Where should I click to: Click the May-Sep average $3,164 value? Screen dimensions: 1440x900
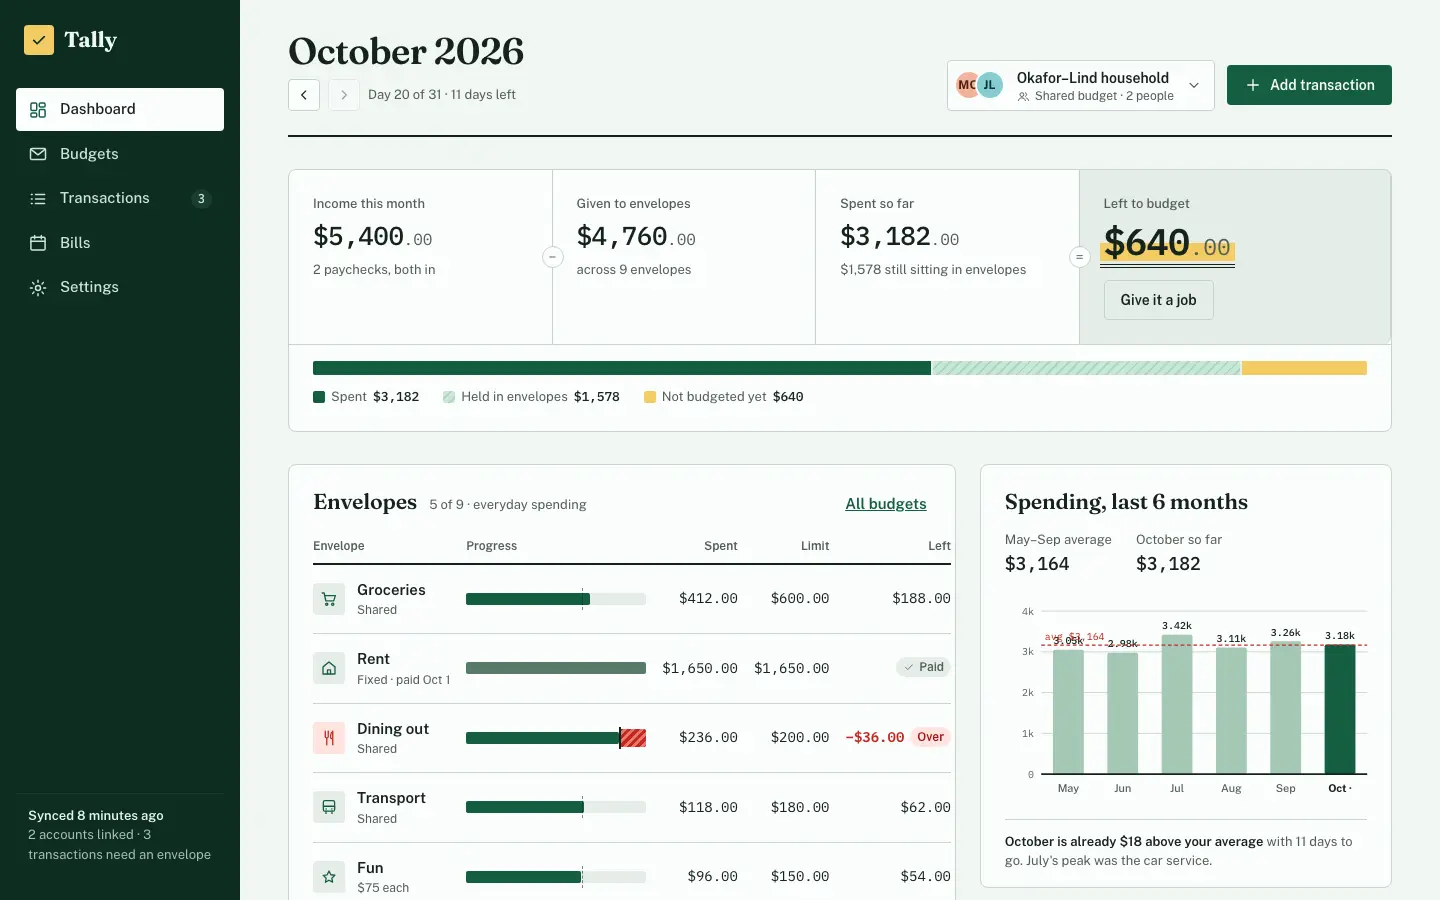click(1037, 564)
